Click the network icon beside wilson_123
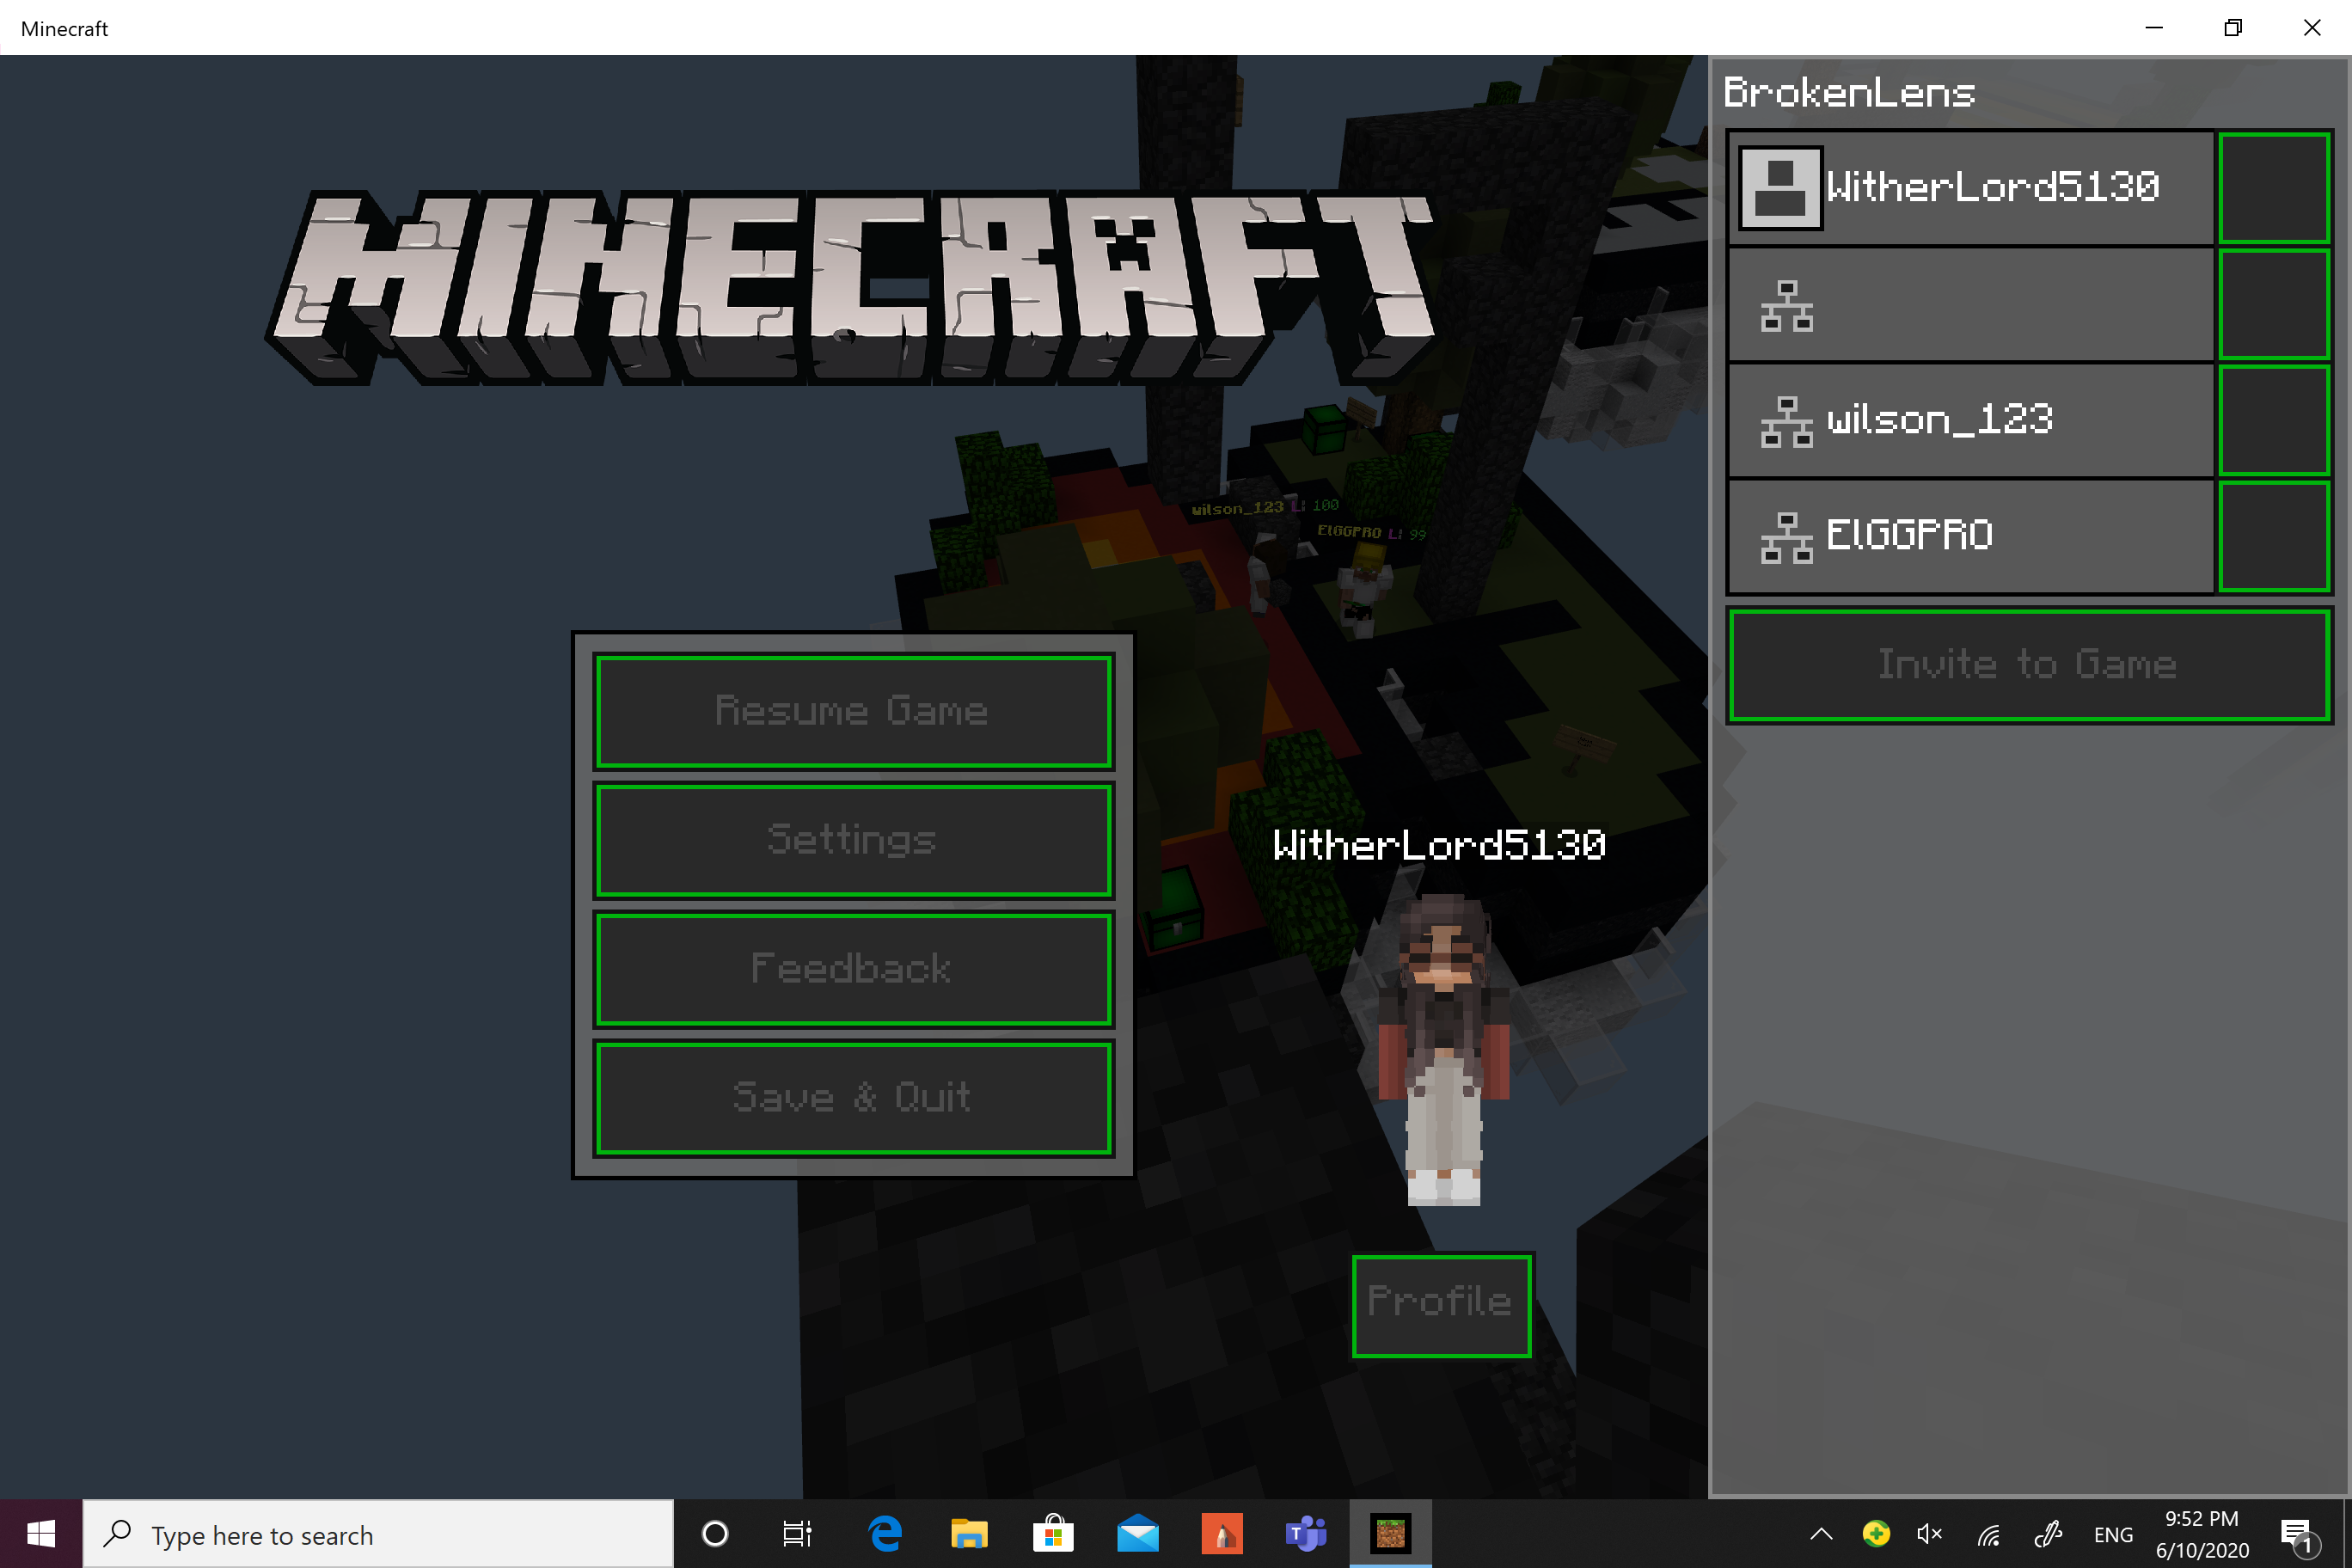 1786,421
